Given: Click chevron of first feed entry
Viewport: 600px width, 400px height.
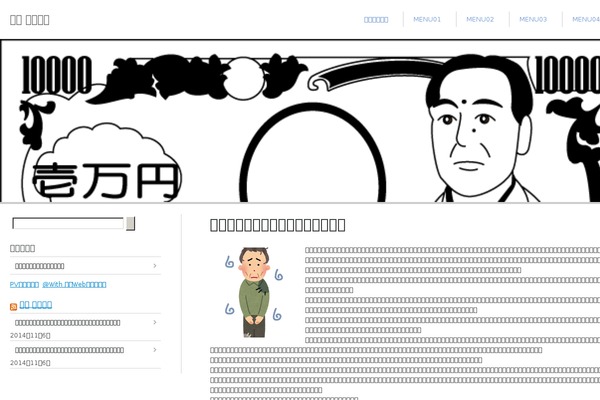Looking at the screenshot, I should pos(155,322).
